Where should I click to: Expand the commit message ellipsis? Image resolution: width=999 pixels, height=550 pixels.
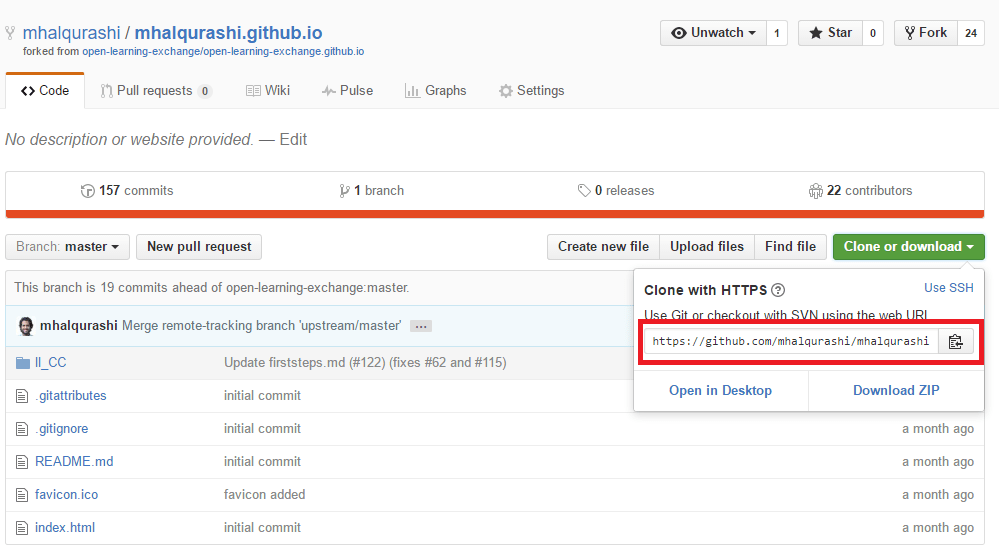(x=421, y=326)
